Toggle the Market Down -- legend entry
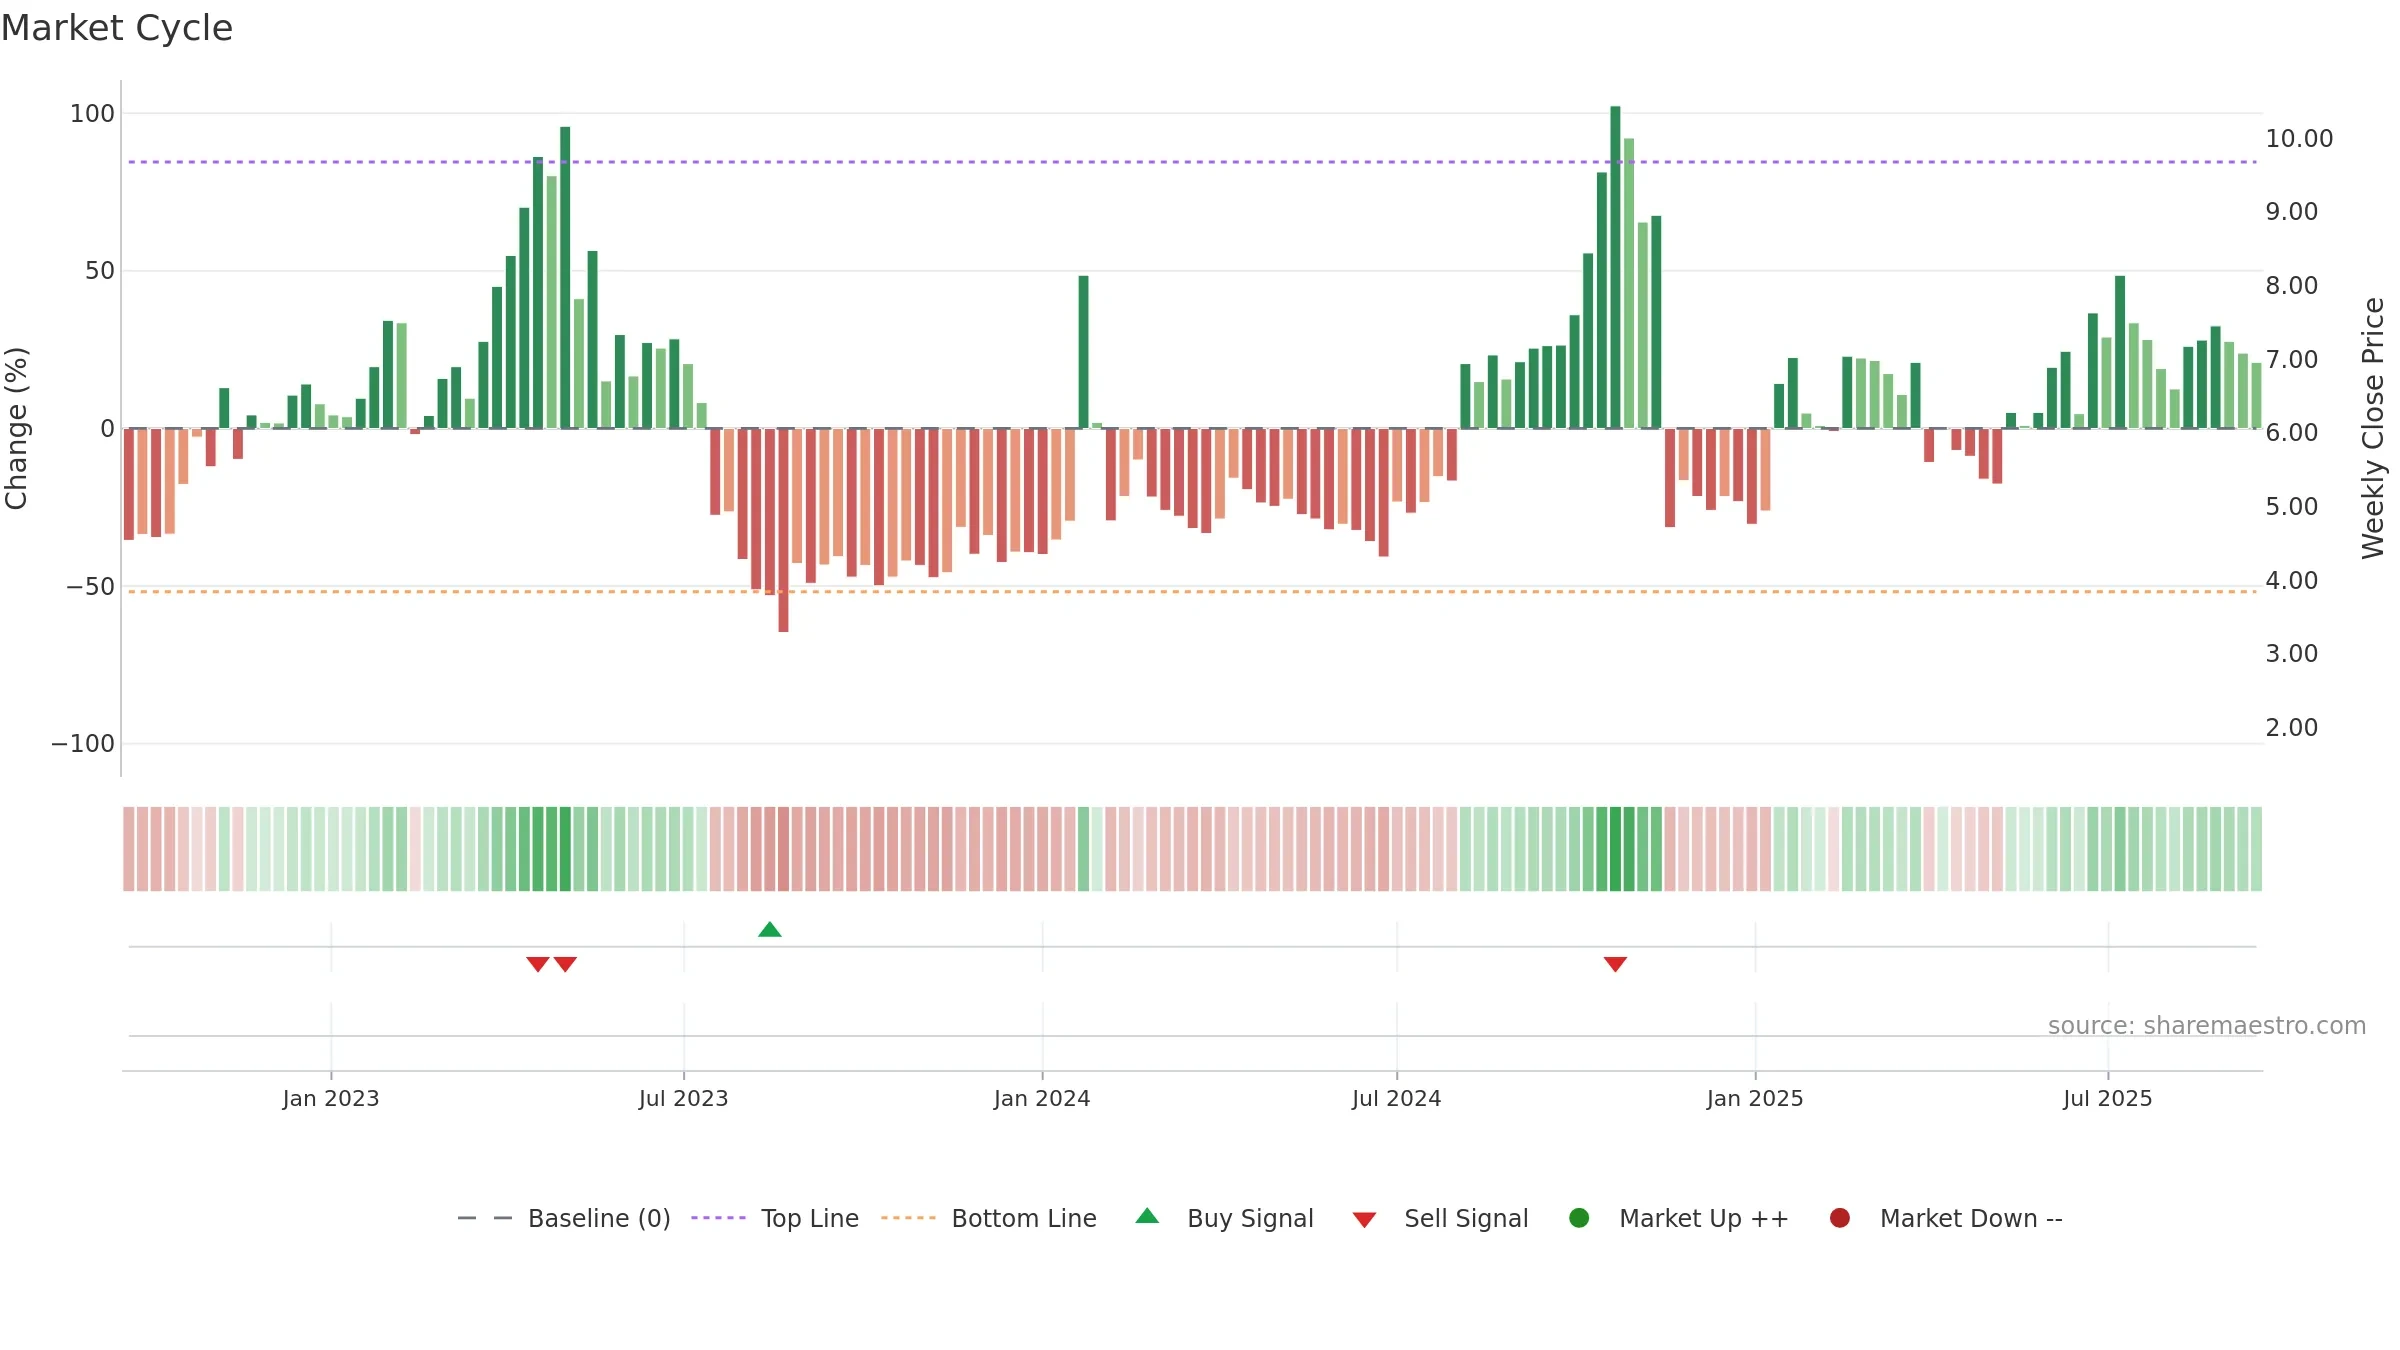The height and width of the screenshot is (1350, 2400). coord(1945,1218)
